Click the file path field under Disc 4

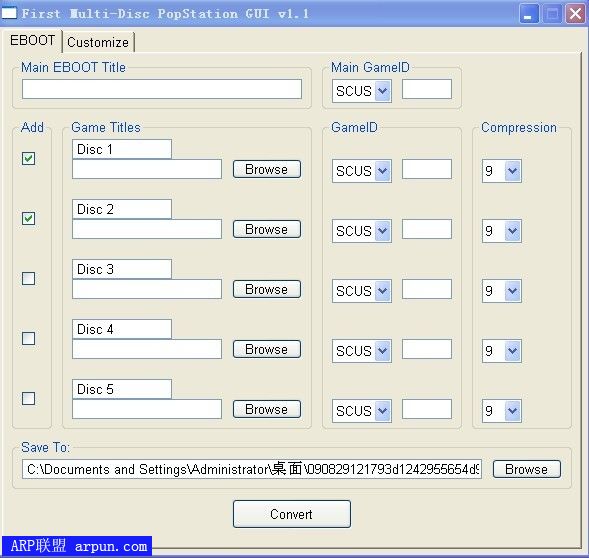coord(147,349)
